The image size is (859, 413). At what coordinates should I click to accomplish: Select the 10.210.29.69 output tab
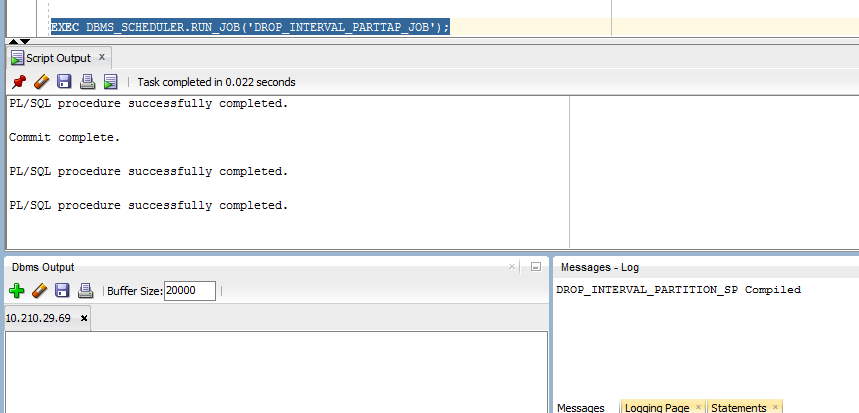coord(40,318)
